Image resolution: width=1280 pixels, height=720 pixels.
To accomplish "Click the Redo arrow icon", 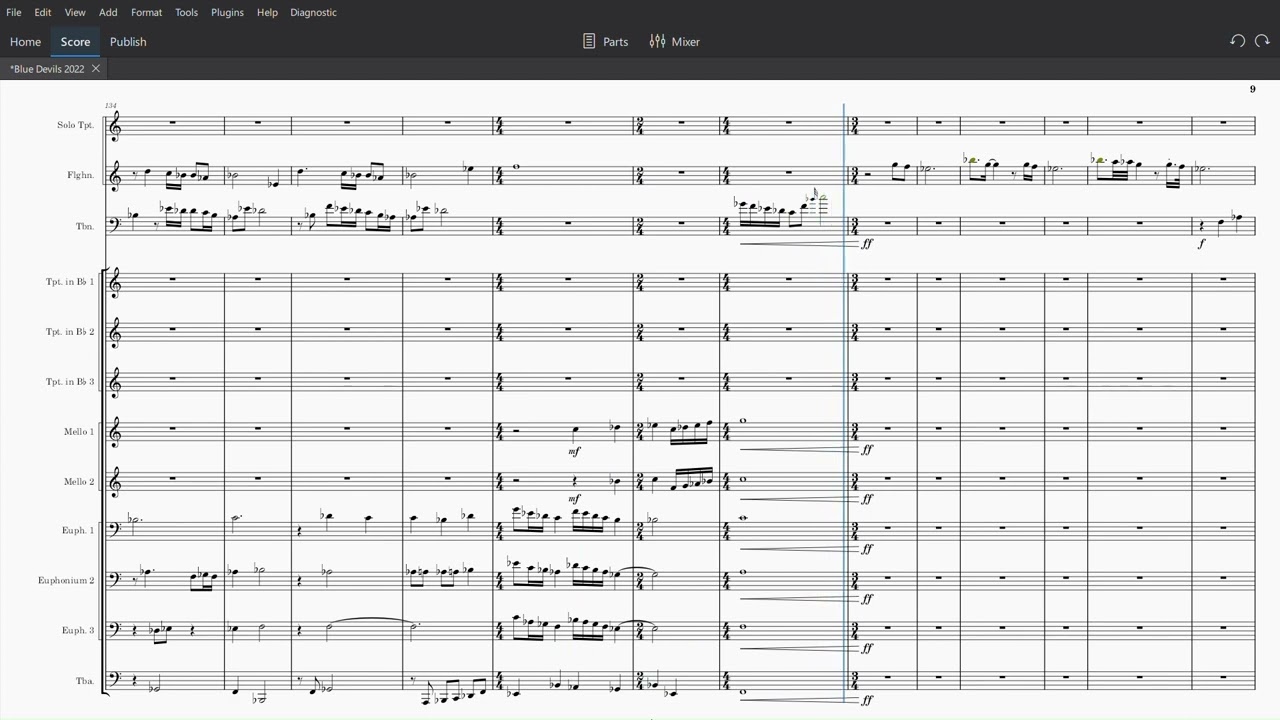I will coord(1262,41).
